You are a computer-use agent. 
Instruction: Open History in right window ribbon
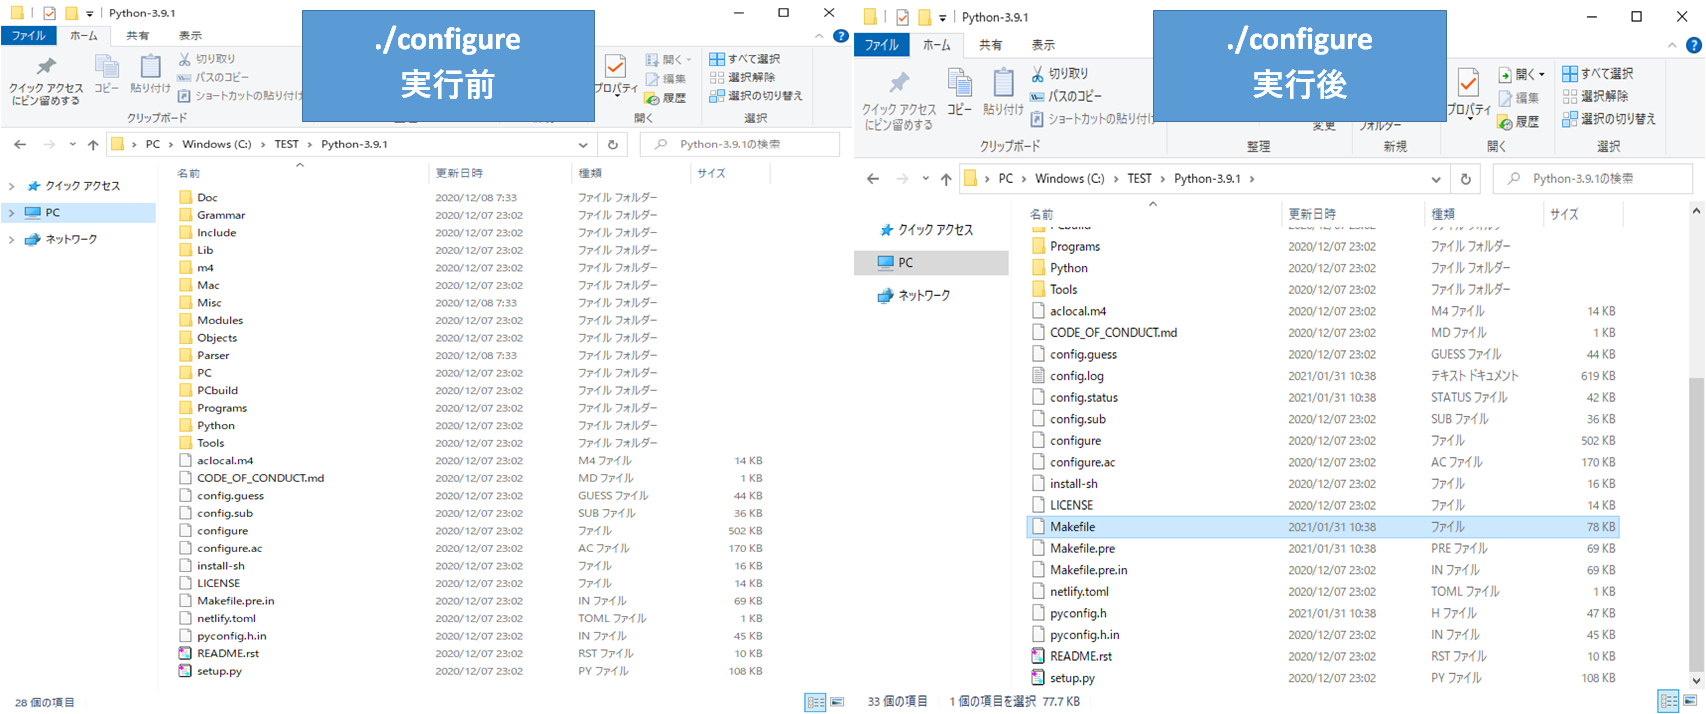coord(1518,121)
